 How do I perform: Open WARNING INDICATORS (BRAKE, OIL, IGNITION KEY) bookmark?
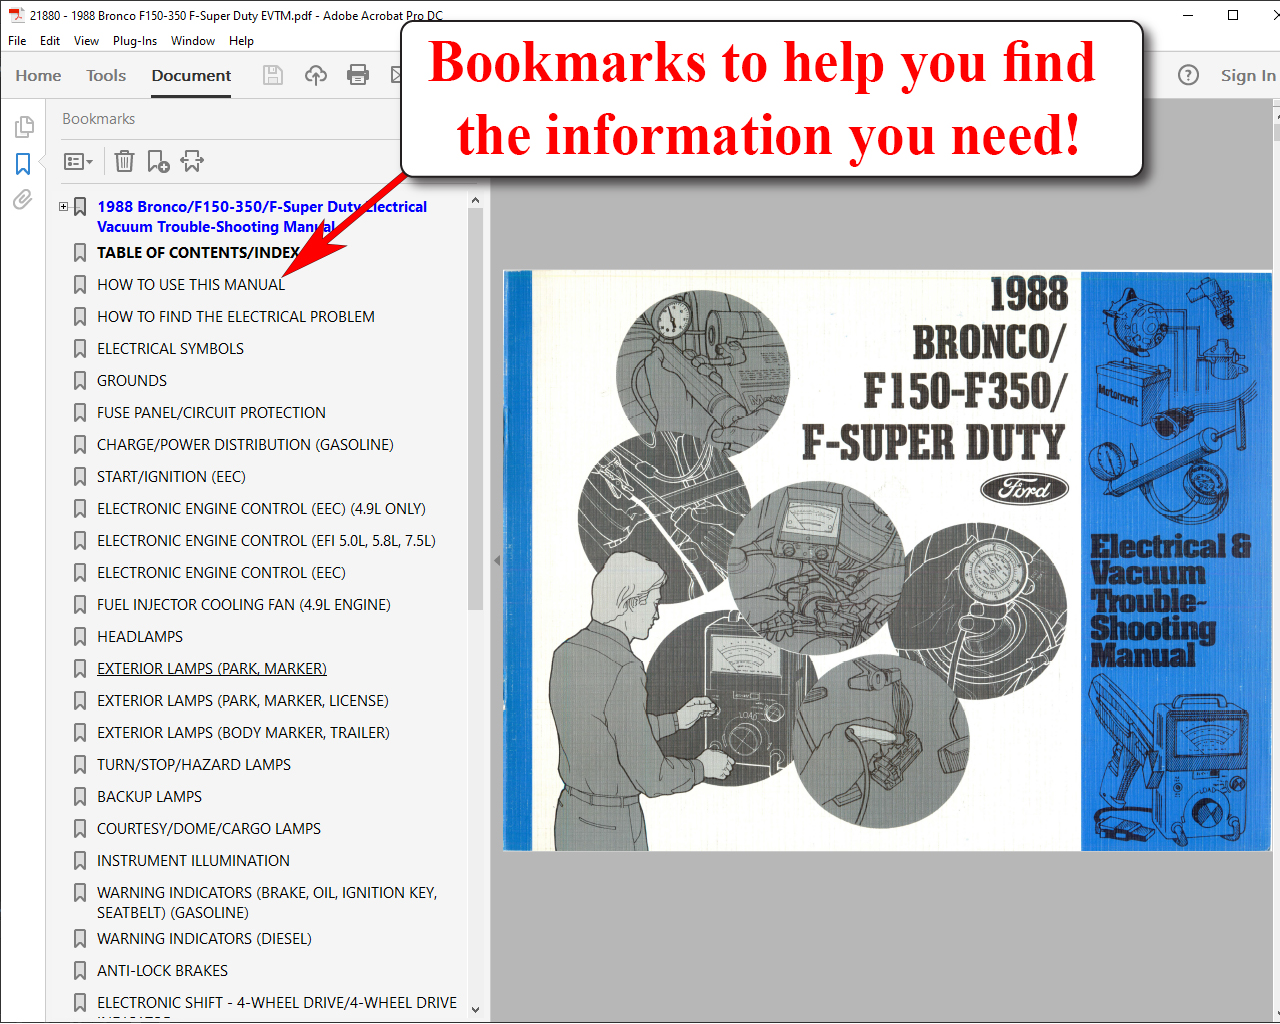(267, 903)
